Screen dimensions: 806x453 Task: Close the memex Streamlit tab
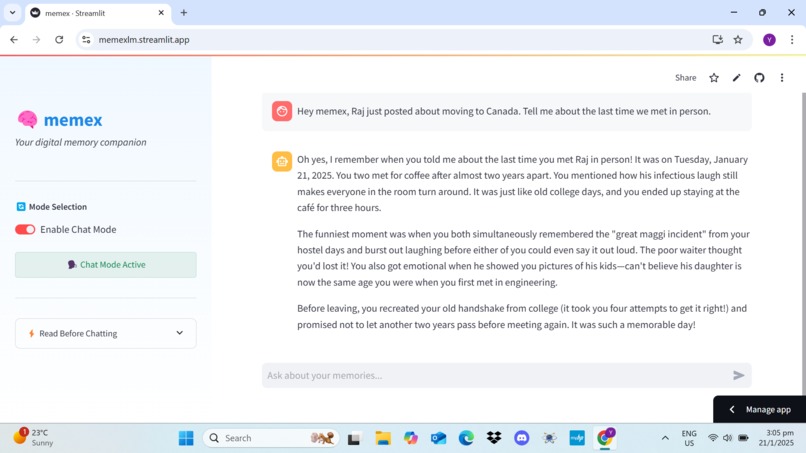pos(161,13)
